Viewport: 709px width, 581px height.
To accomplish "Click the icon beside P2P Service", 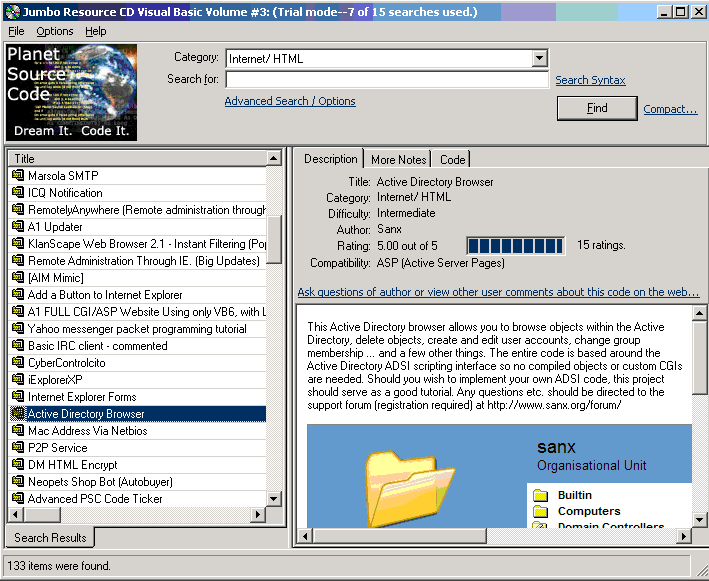I will [18, 447].
